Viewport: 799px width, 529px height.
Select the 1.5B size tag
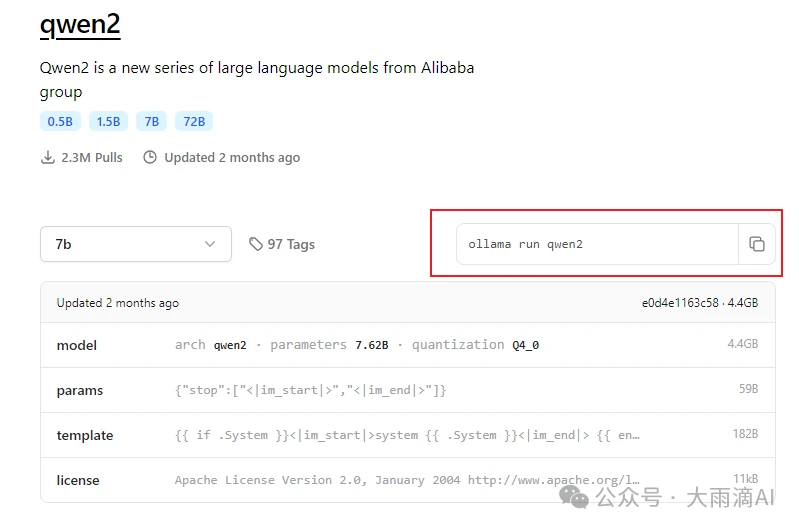click(x=108, y=122)
